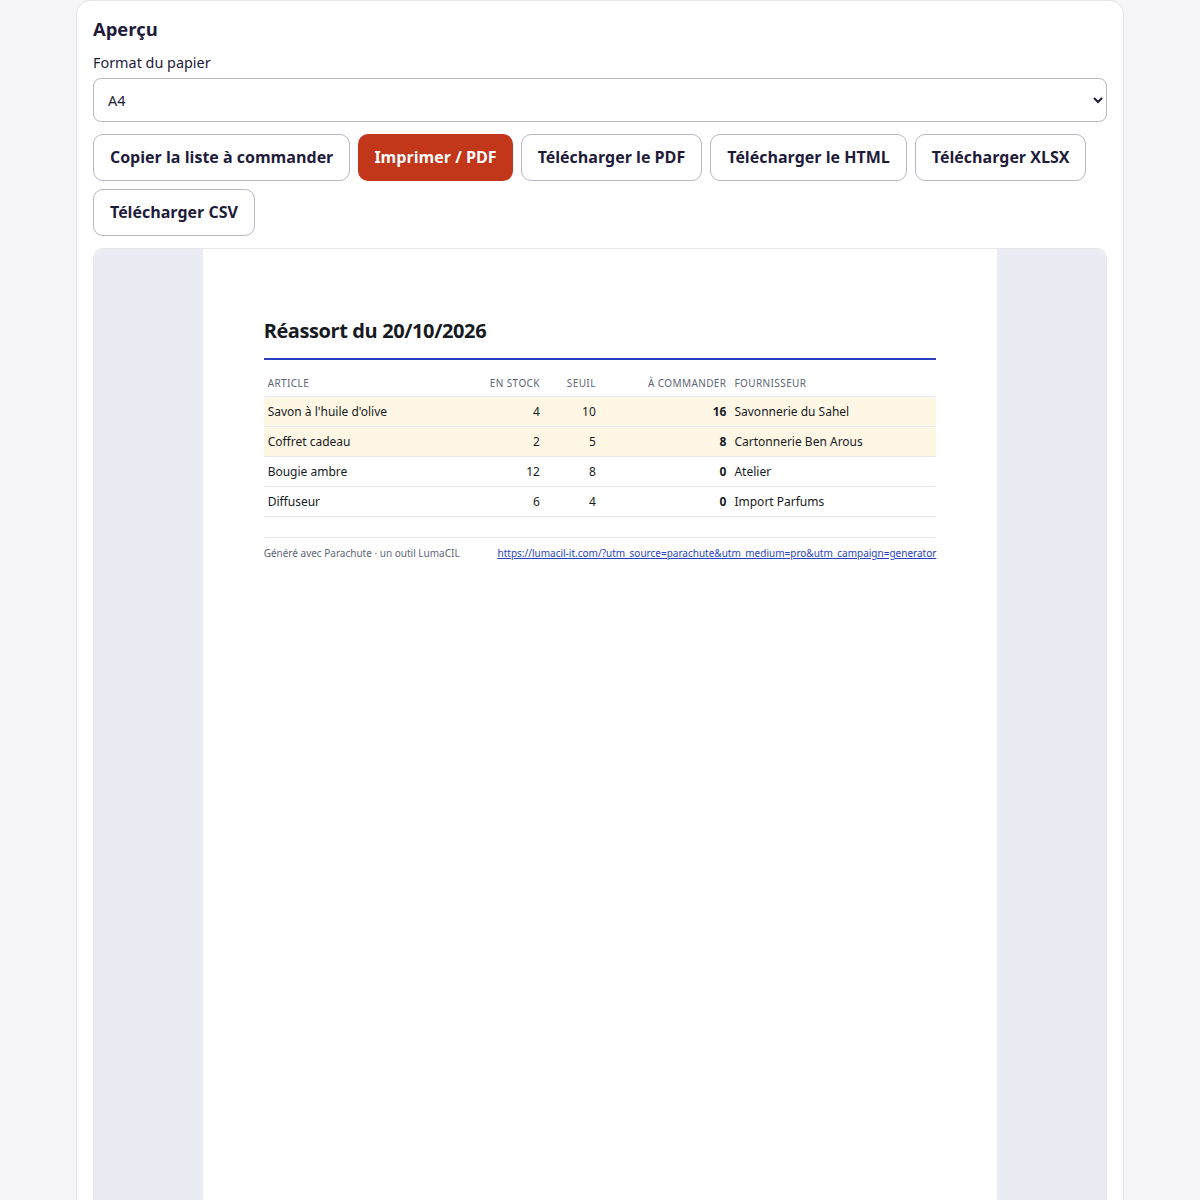Select the Bougie ambre cell
Image resolution: width=1200 pixels, height=1200 pixels.
coord(307,471)
